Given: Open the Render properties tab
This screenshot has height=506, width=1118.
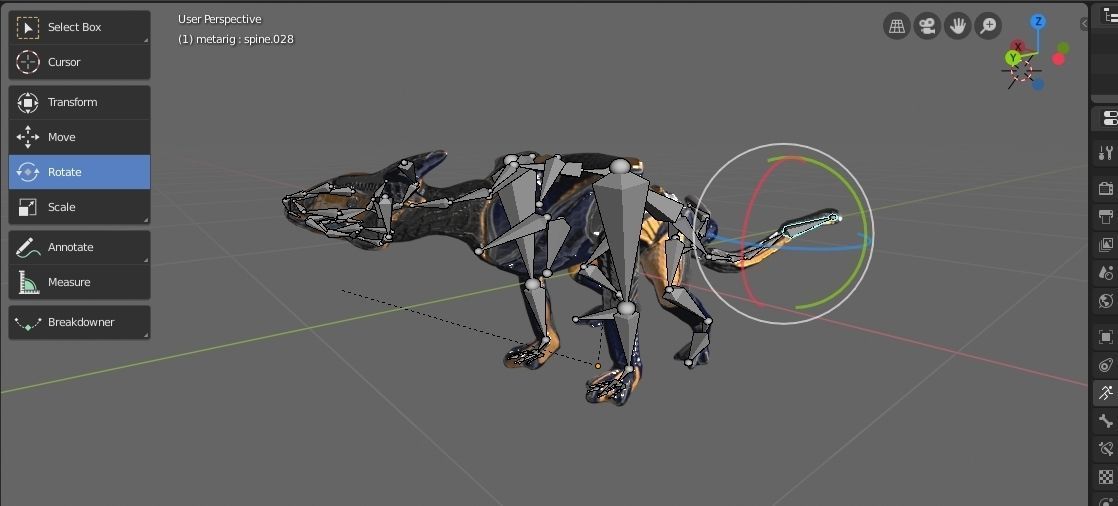Looking at the screenshot, I should [1106, 188].
